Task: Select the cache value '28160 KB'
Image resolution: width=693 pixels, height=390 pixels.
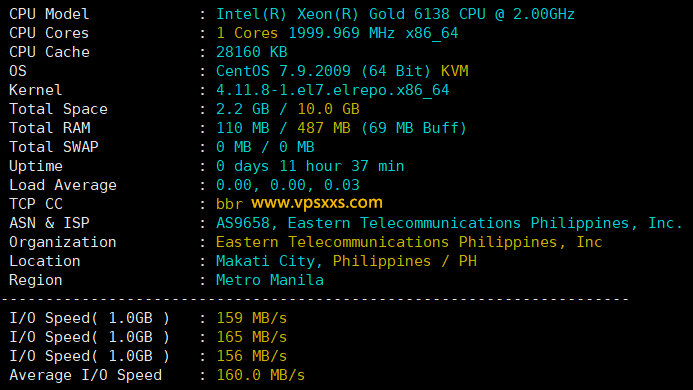Action: pyautogui.click(x=251, y=52)
